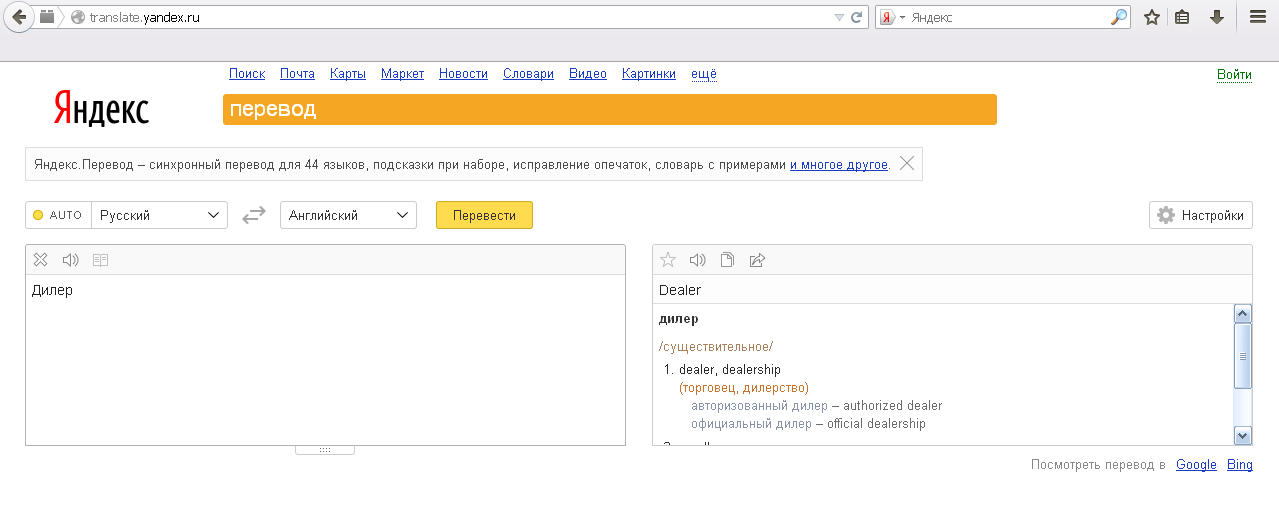Toggle the AUTO language detection
This screenshot has width=1279, height=512.
click(58, 215)
